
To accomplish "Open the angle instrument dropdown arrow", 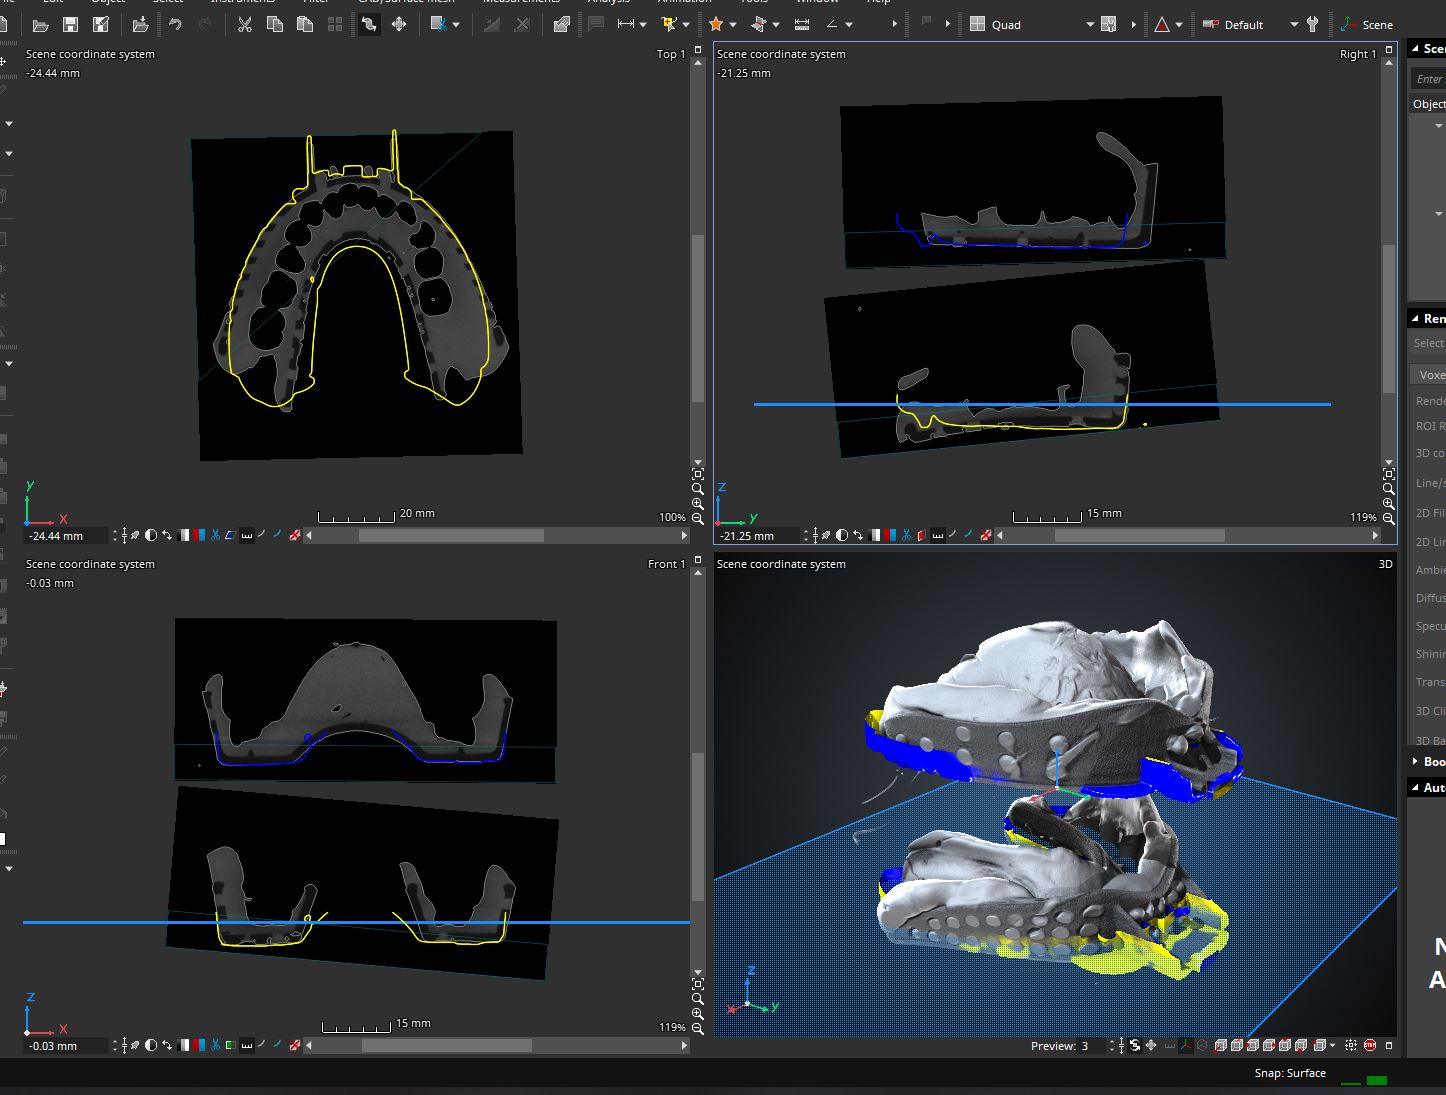I will click(849, 25).
